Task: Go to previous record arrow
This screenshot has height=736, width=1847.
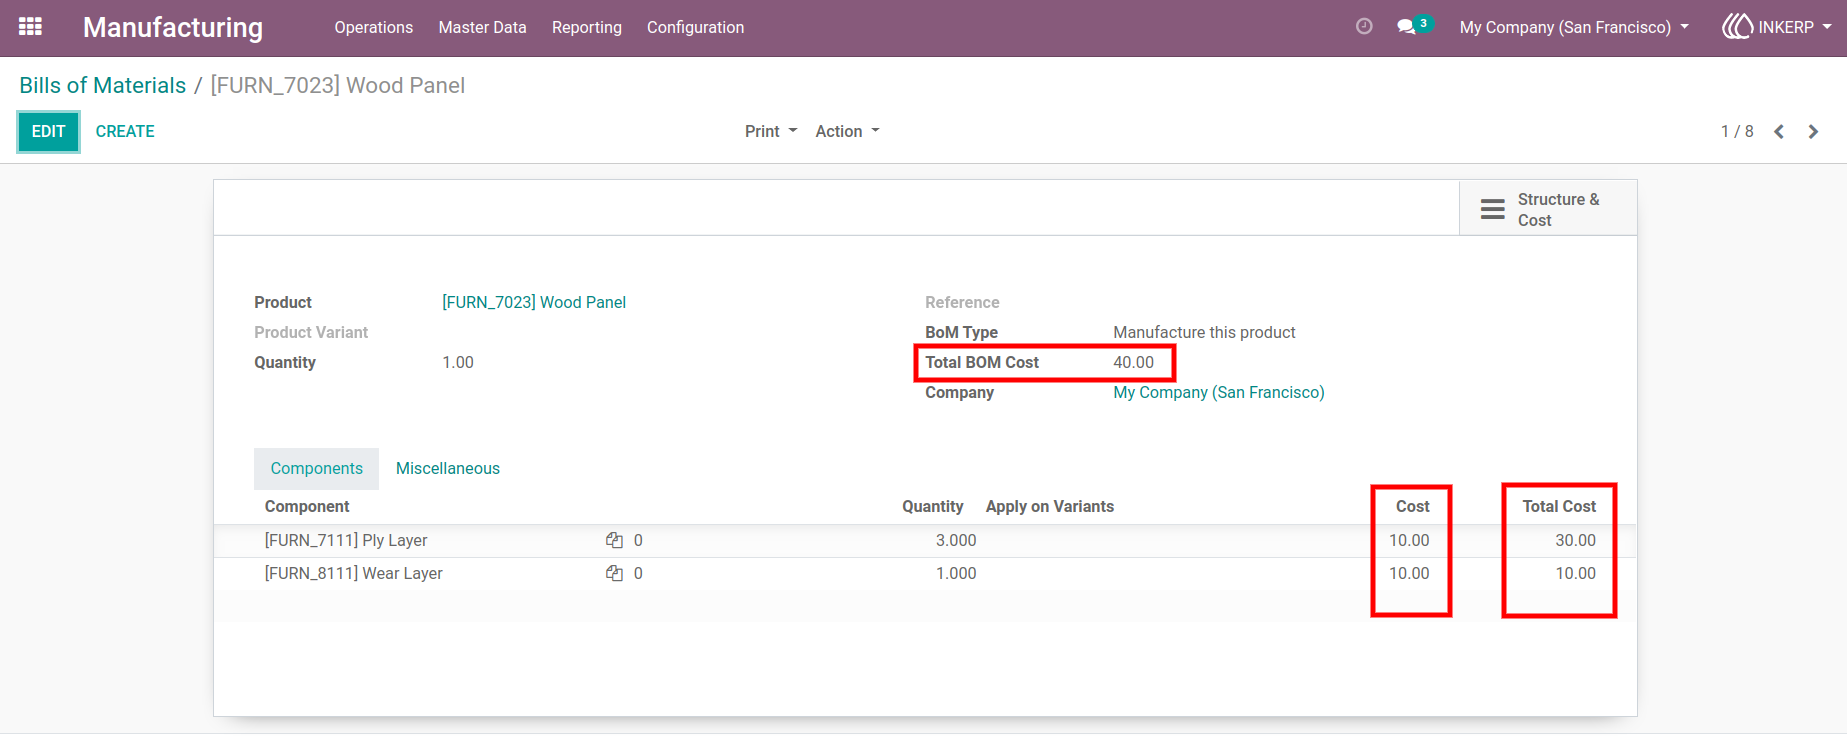Action: pyautogui.click(x=1779, y=132)
